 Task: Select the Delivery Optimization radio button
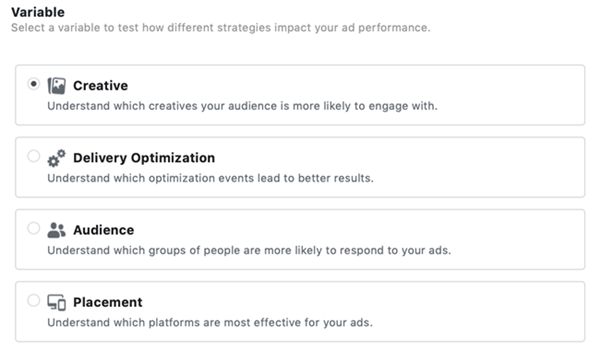(34, 156)
